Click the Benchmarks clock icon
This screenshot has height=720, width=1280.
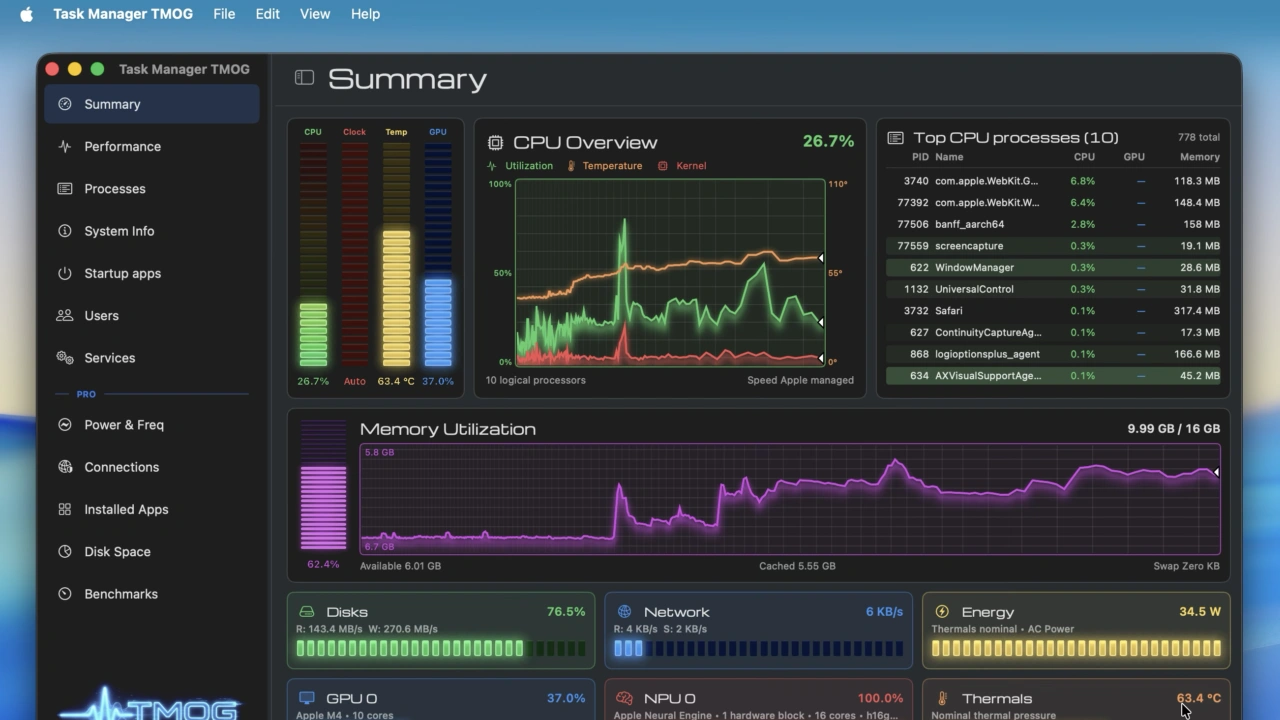click(x=65, y=594)
